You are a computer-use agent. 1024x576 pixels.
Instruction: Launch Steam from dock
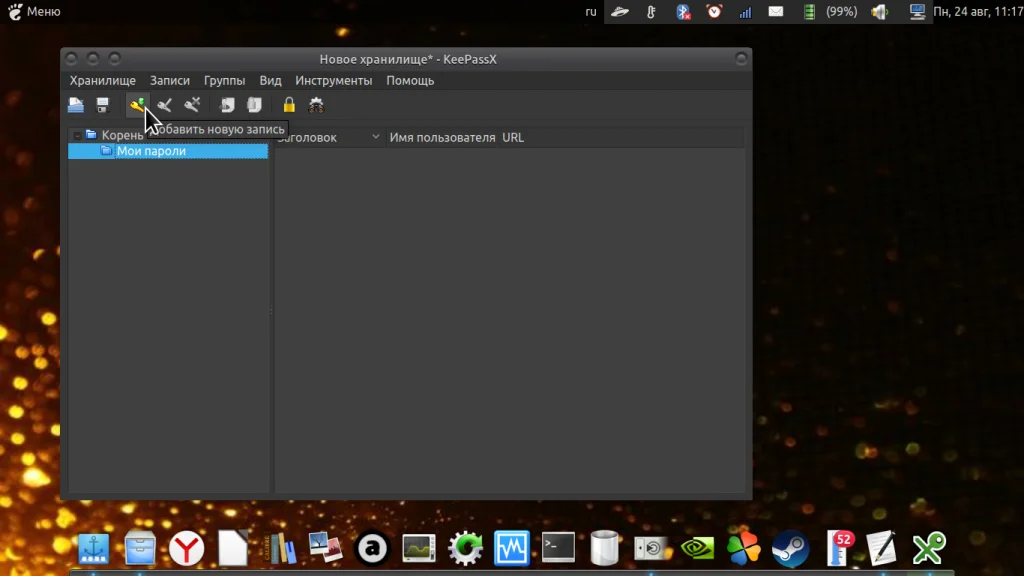(790, 548)
